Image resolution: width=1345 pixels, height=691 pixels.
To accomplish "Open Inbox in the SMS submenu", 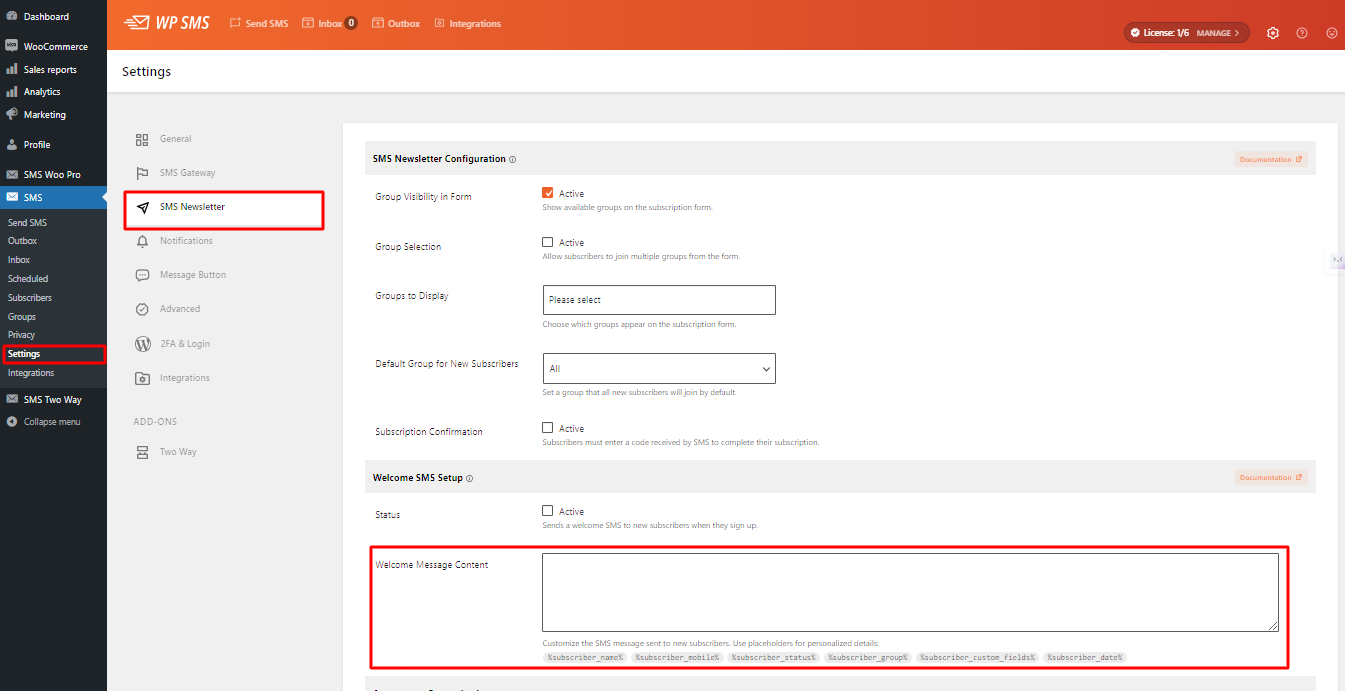I will point(19,260).
